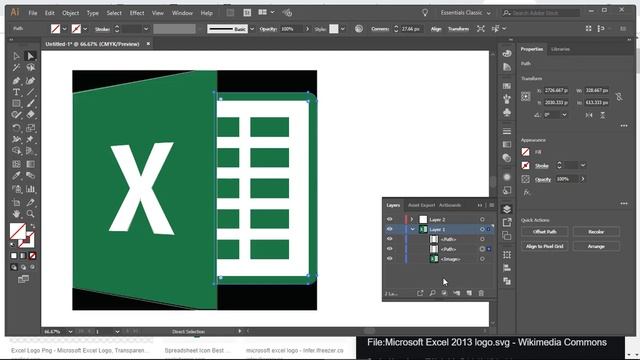The image size is (640, 360).
Task: Open the zoom level dropdown at bottom
Action: (70, 332)
